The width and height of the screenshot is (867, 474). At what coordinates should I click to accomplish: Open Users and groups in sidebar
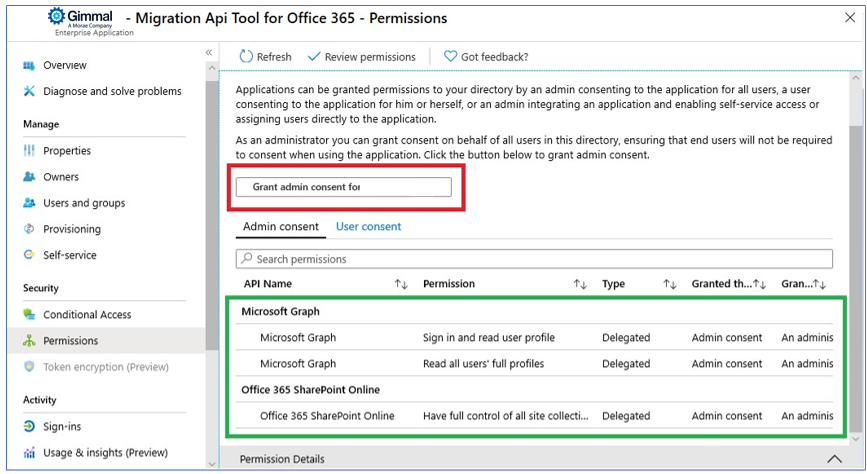(84, 203)
